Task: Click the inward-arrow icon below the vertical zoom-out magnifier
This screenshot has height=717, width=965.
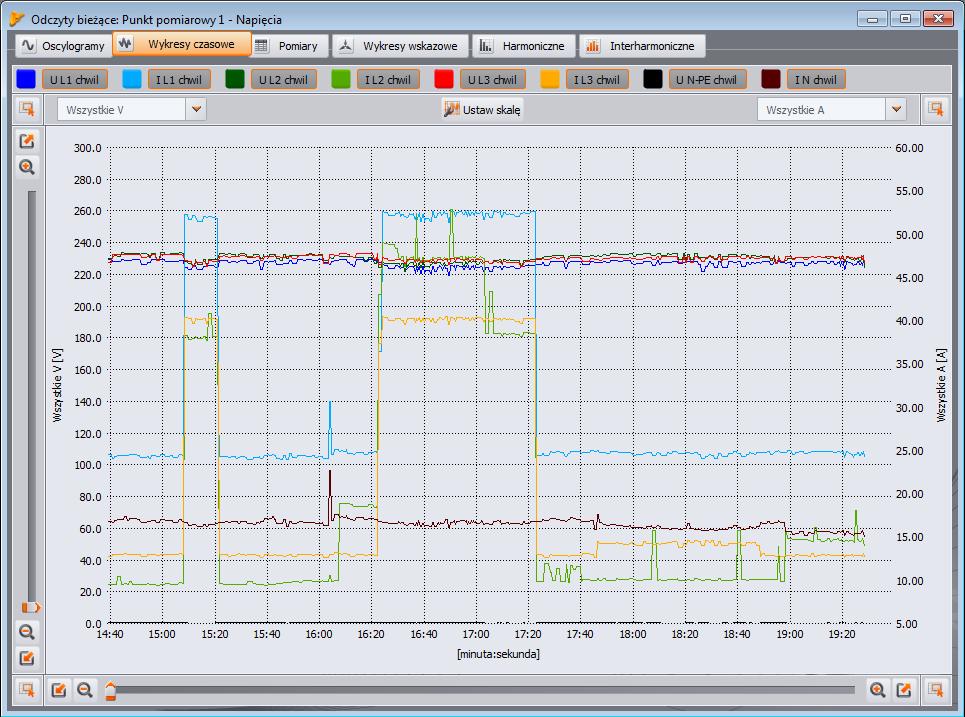Action: 26,658
